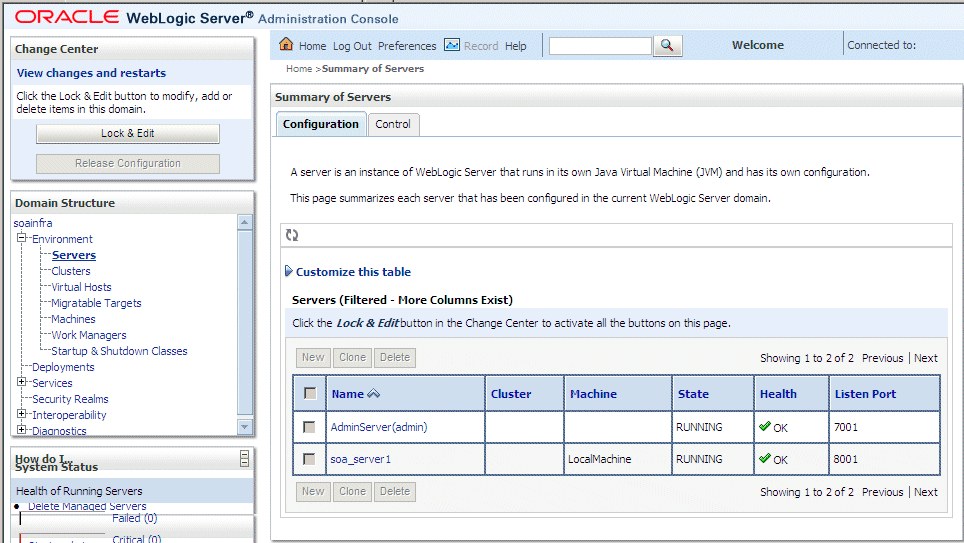The width and height of the screenshot is (964, 543).
Task: Click the top New button
Action: coord(313,357)
